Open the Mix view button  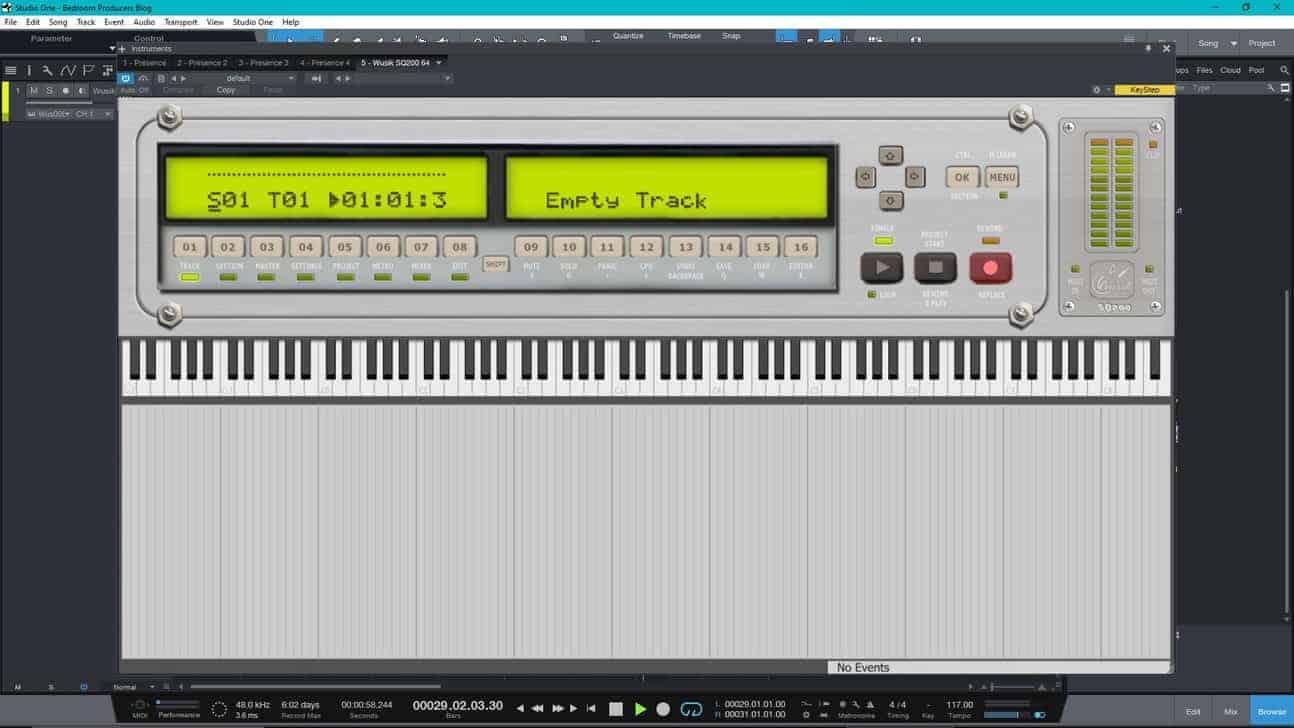[x=1231, y=712]
